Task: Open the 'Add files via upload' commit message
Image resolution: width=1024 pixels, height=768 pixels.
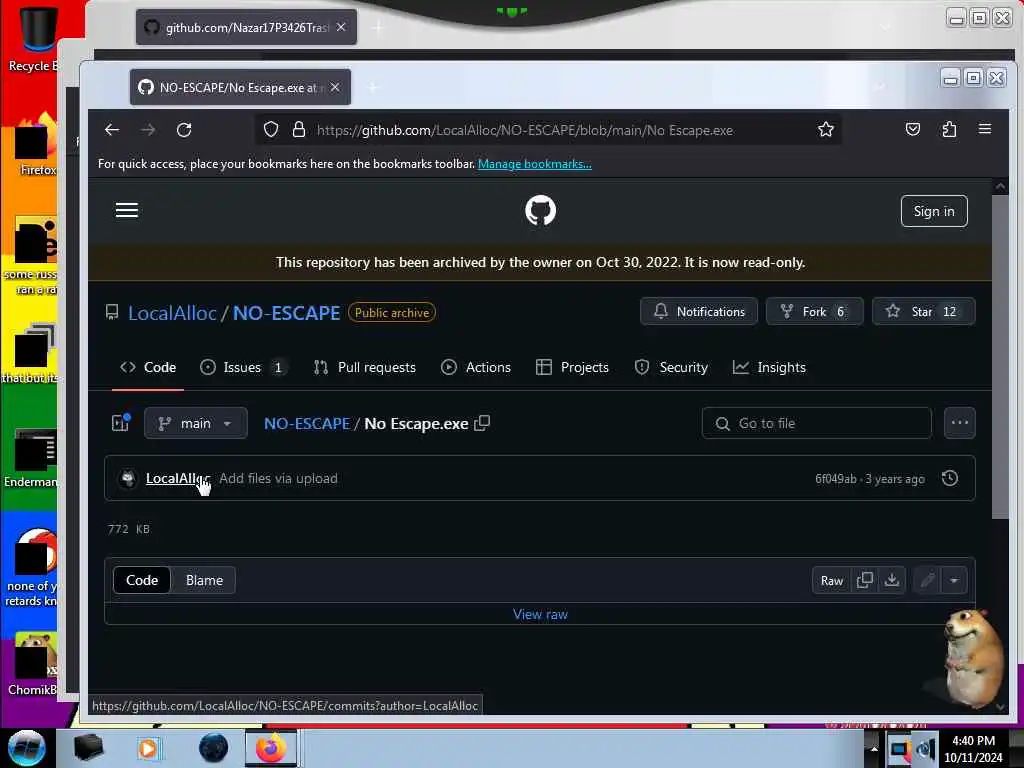Action: [278, 478]
